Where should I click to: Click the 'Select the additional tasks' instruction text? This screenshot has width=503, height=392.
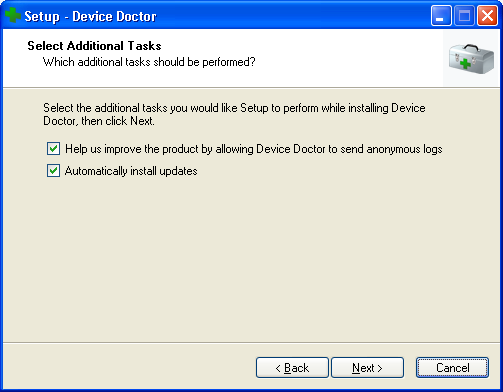pyautogui.click(x=234, y=114)
